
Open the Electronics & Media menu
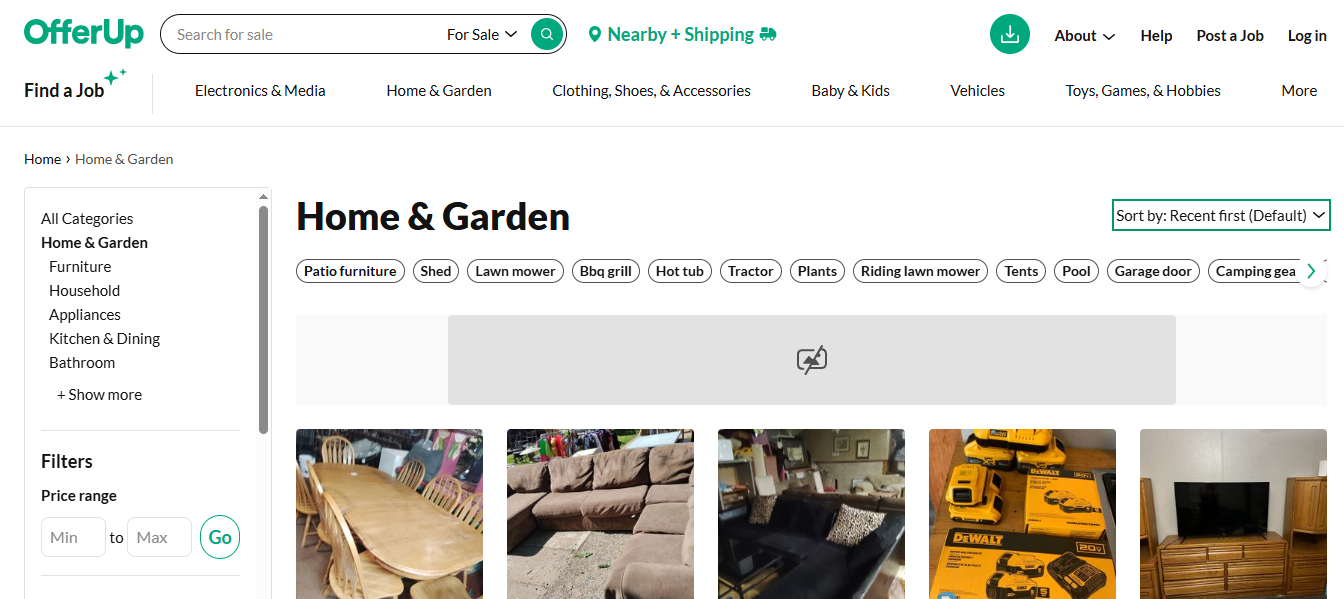point(260,90)
